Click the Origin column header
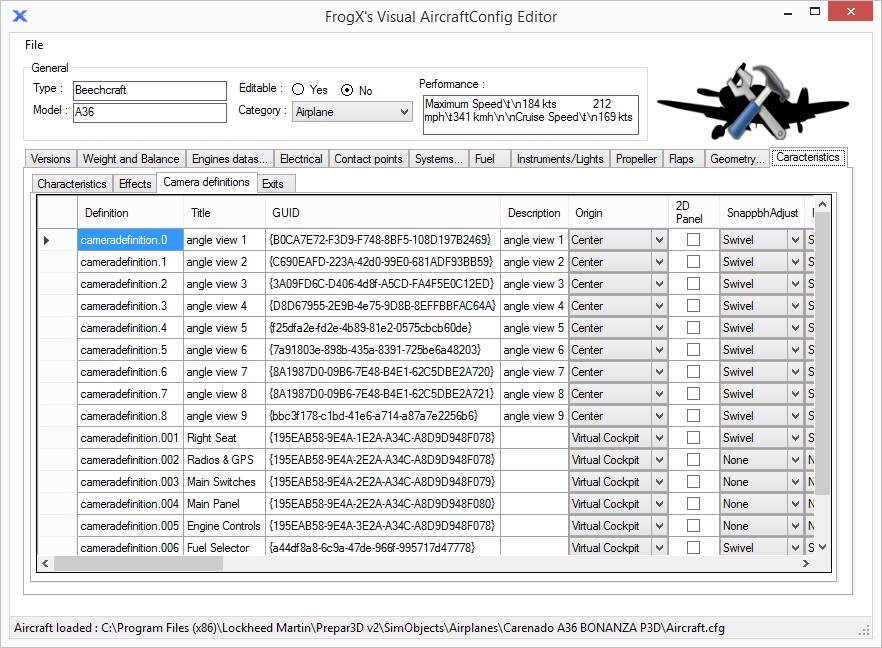The width and height of the screenshot is (882, 648). pyautogui.click(x=618, y=213)
